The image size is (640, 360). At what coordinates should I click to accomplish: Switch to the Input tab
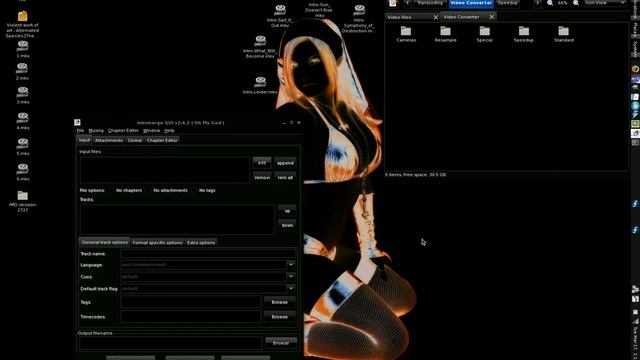coord(84,140)
